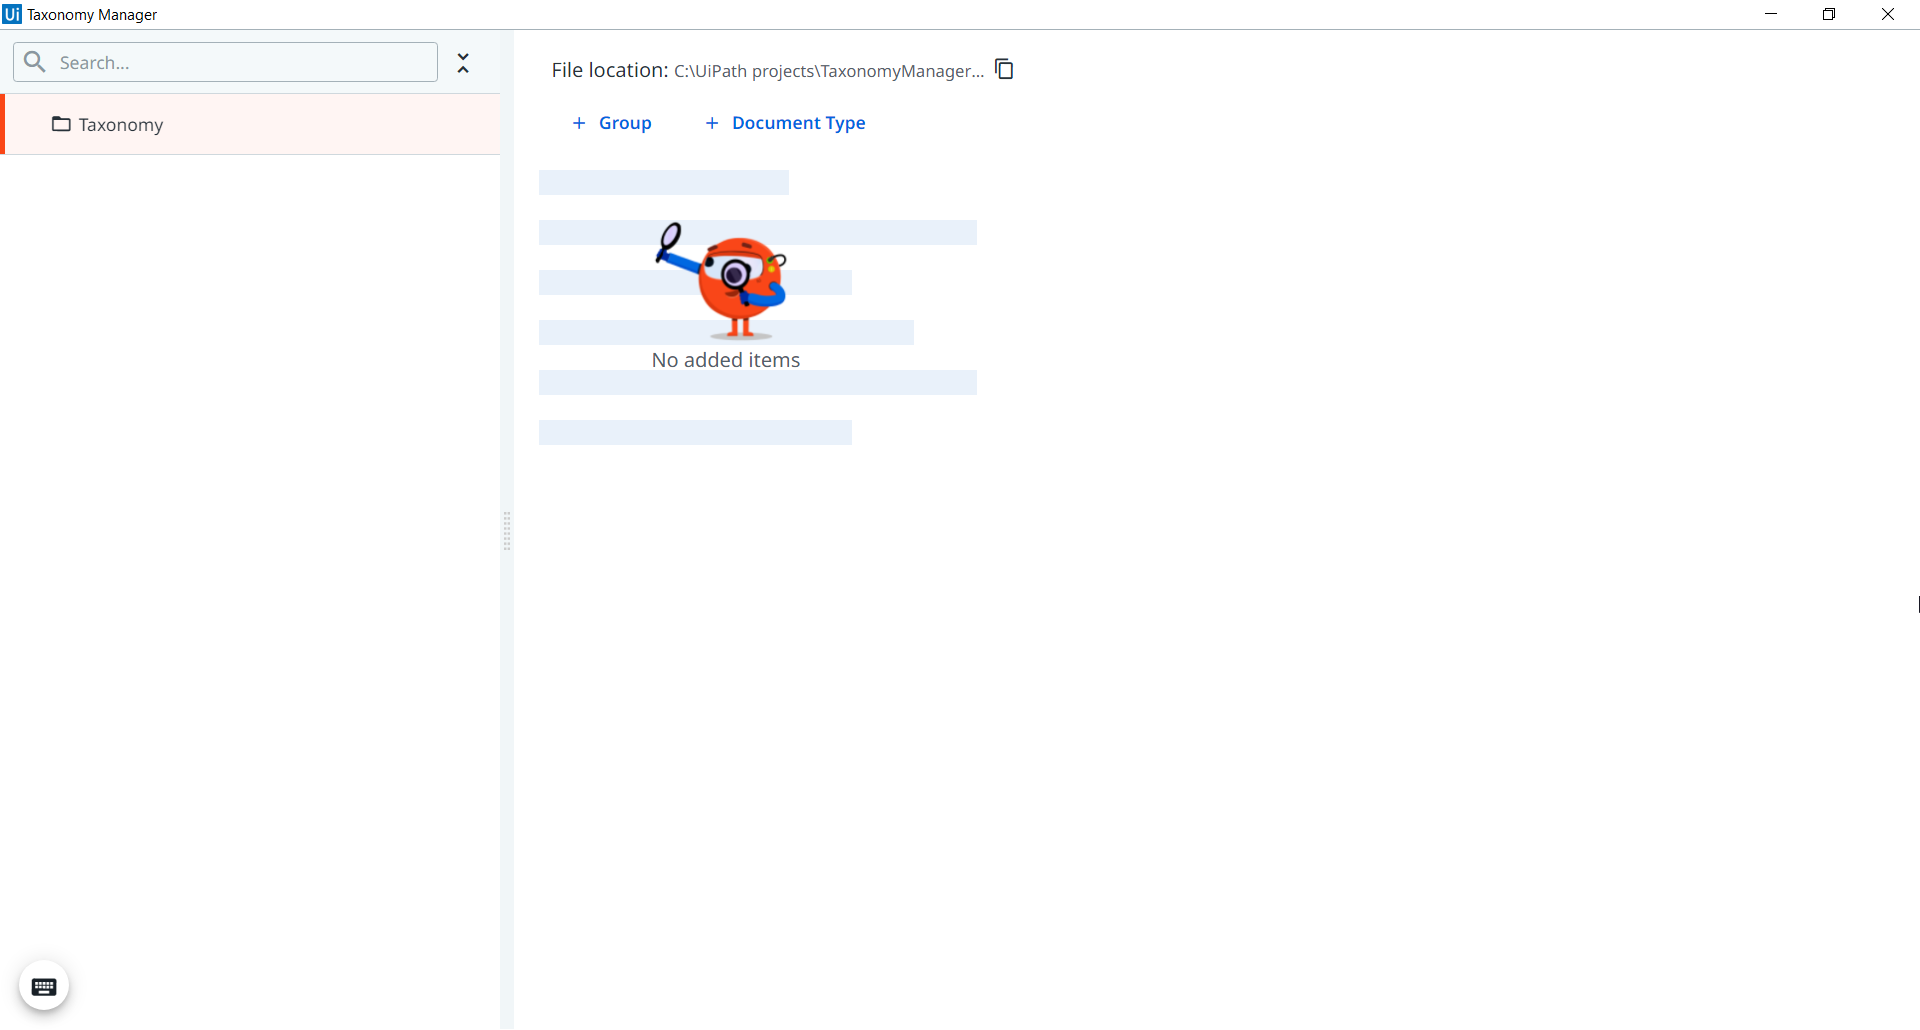This screenshot has height=1030, width=1920.
Task: Open the keyboard shortcuts button
Action: (44, 987)
